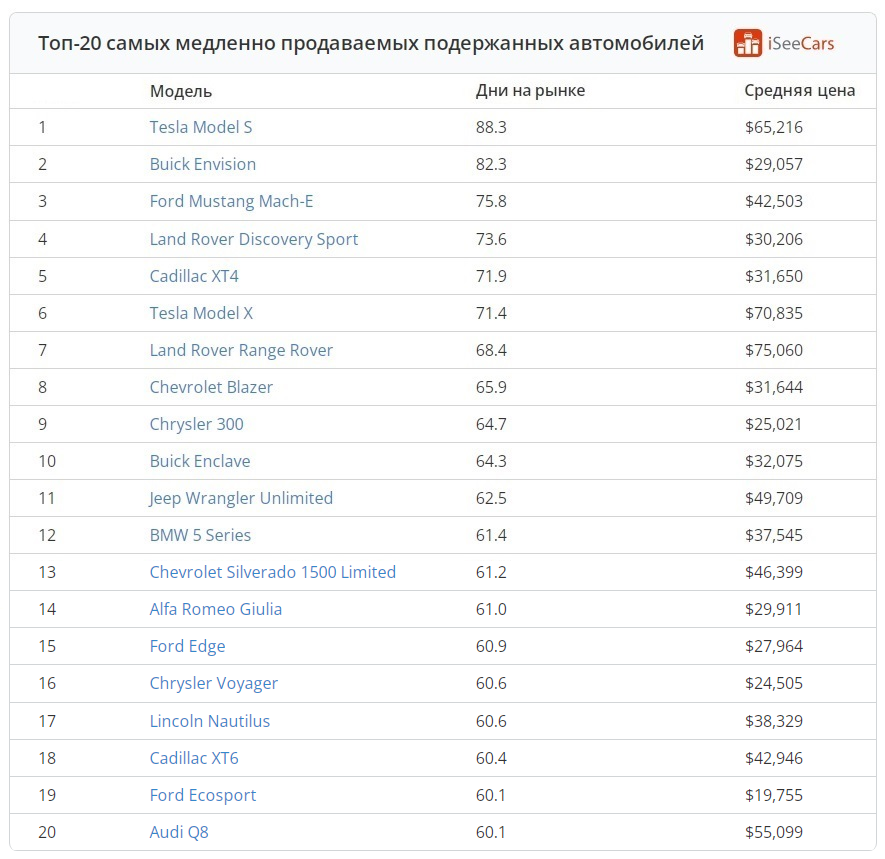Select the 82.3 days value
Image resolution: width=885 pixels, height=859 pixels.
tap(491, 164)
